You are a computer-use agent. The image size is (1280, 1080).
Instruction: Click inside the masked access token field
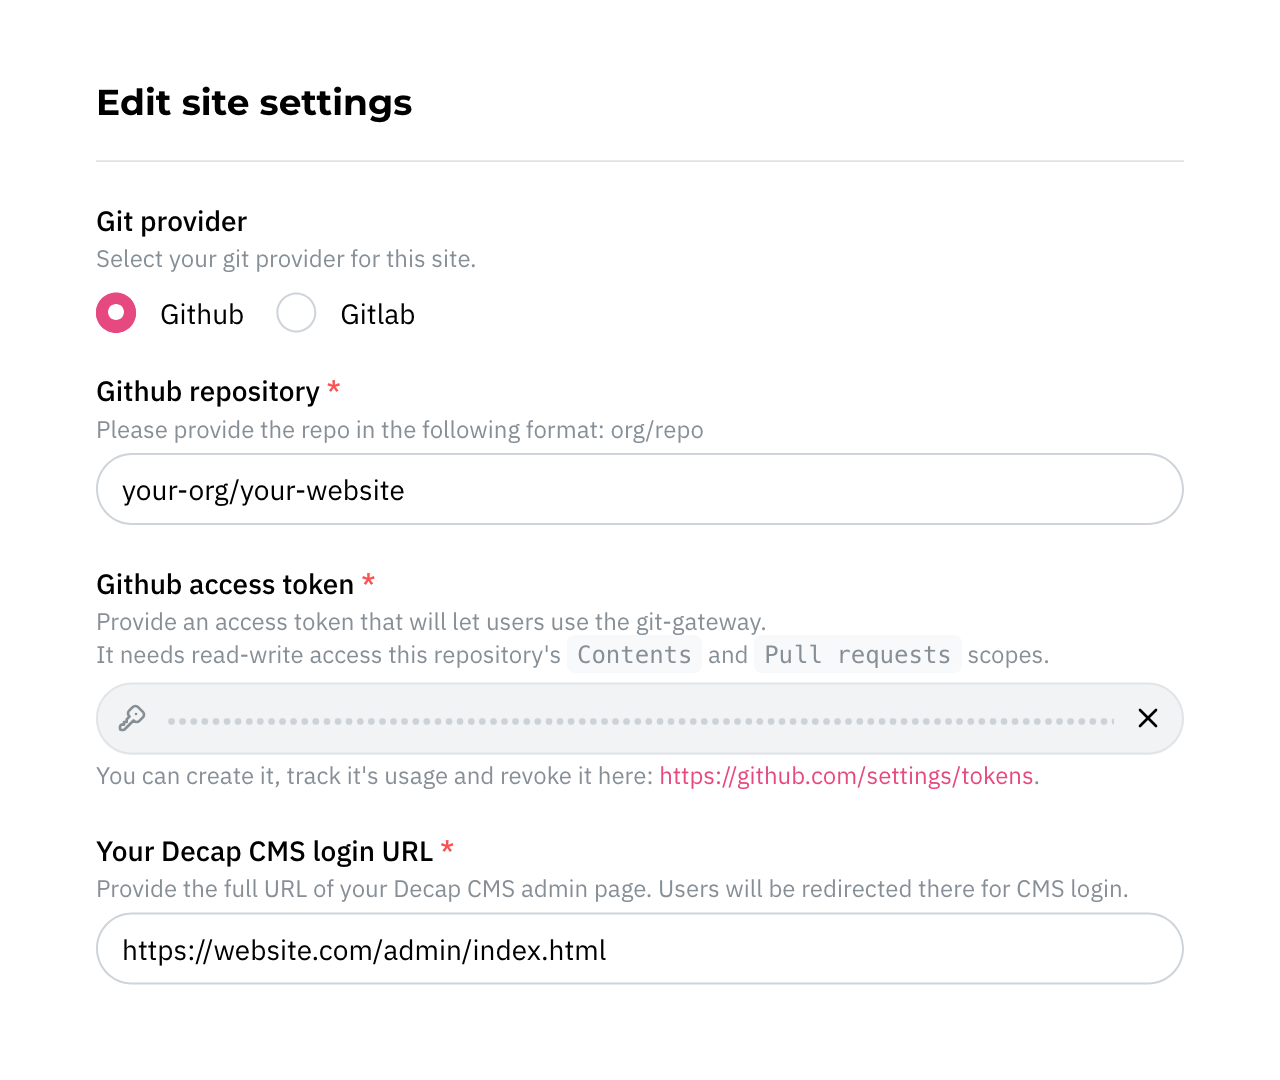(x=640, y=719)
